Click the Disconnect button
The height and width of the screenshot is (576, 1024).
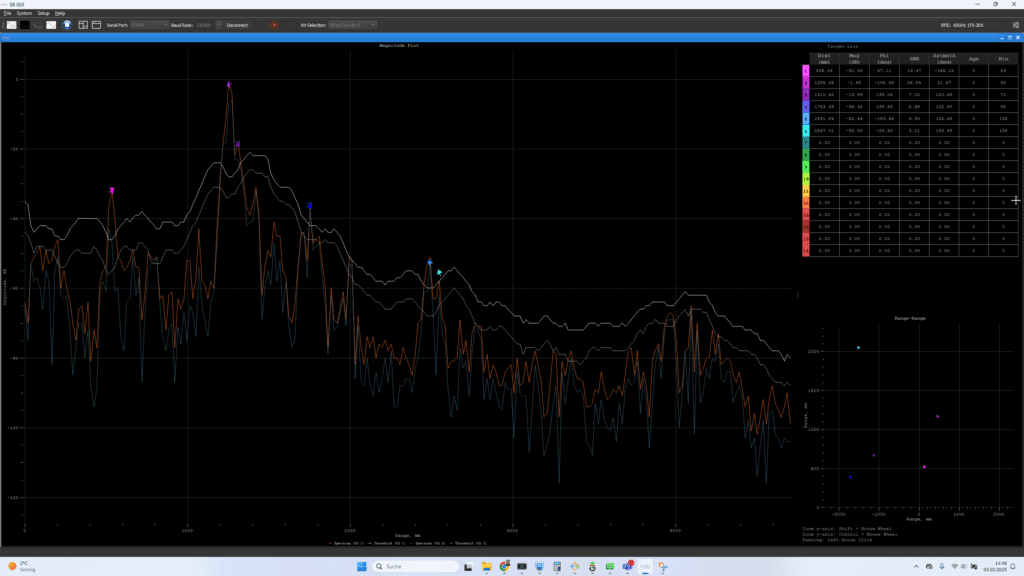[x=238, y=24]
